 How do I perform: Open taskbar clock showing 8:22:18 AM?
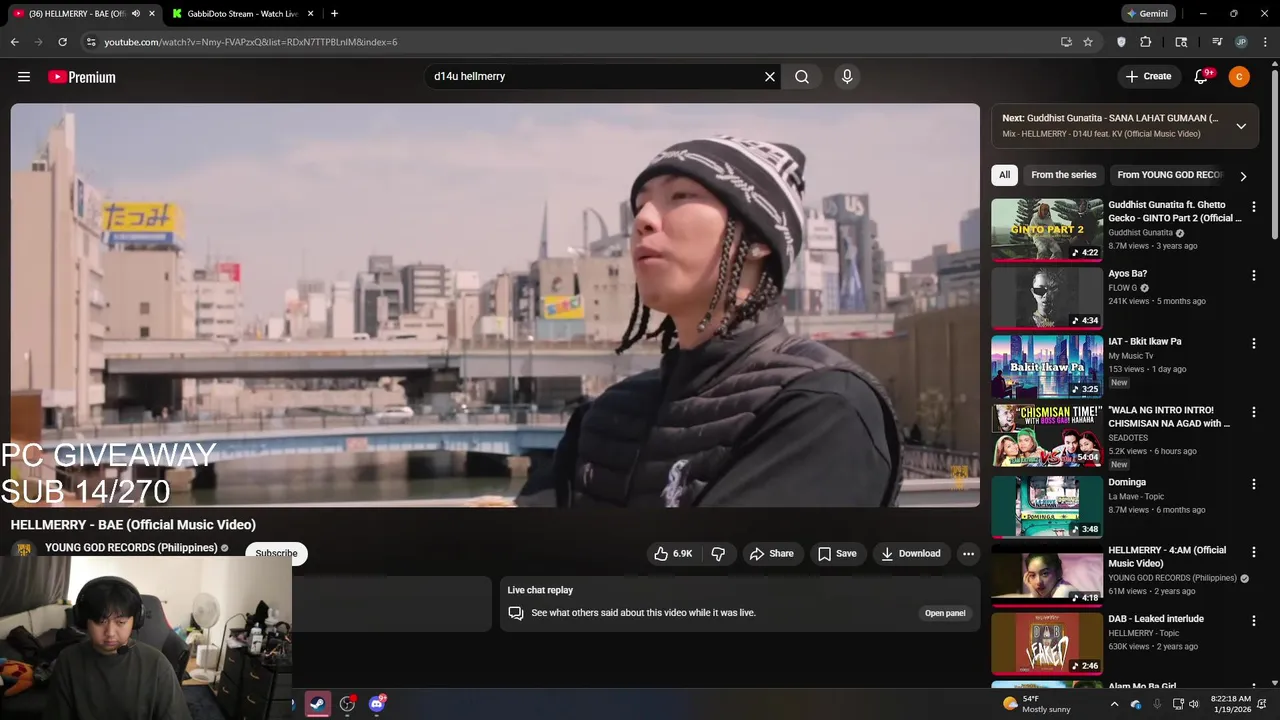pos(1230,704)
